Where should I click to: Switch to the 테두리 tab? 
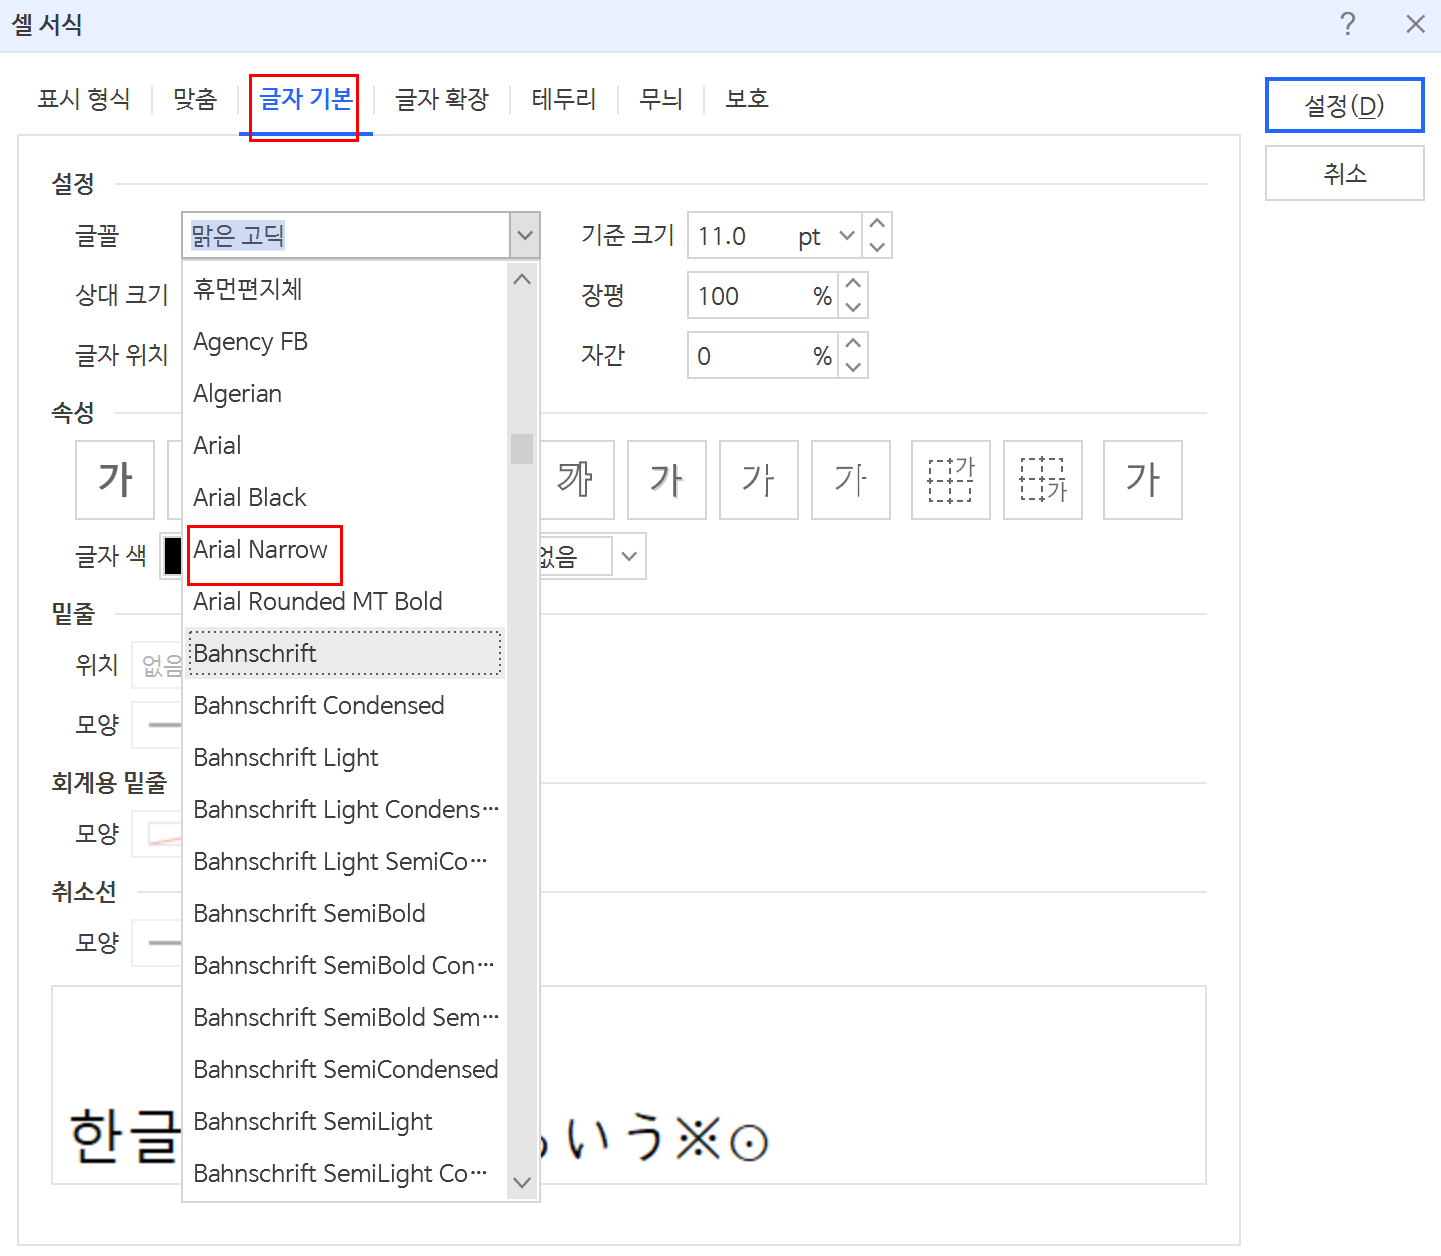click(563, 99)
